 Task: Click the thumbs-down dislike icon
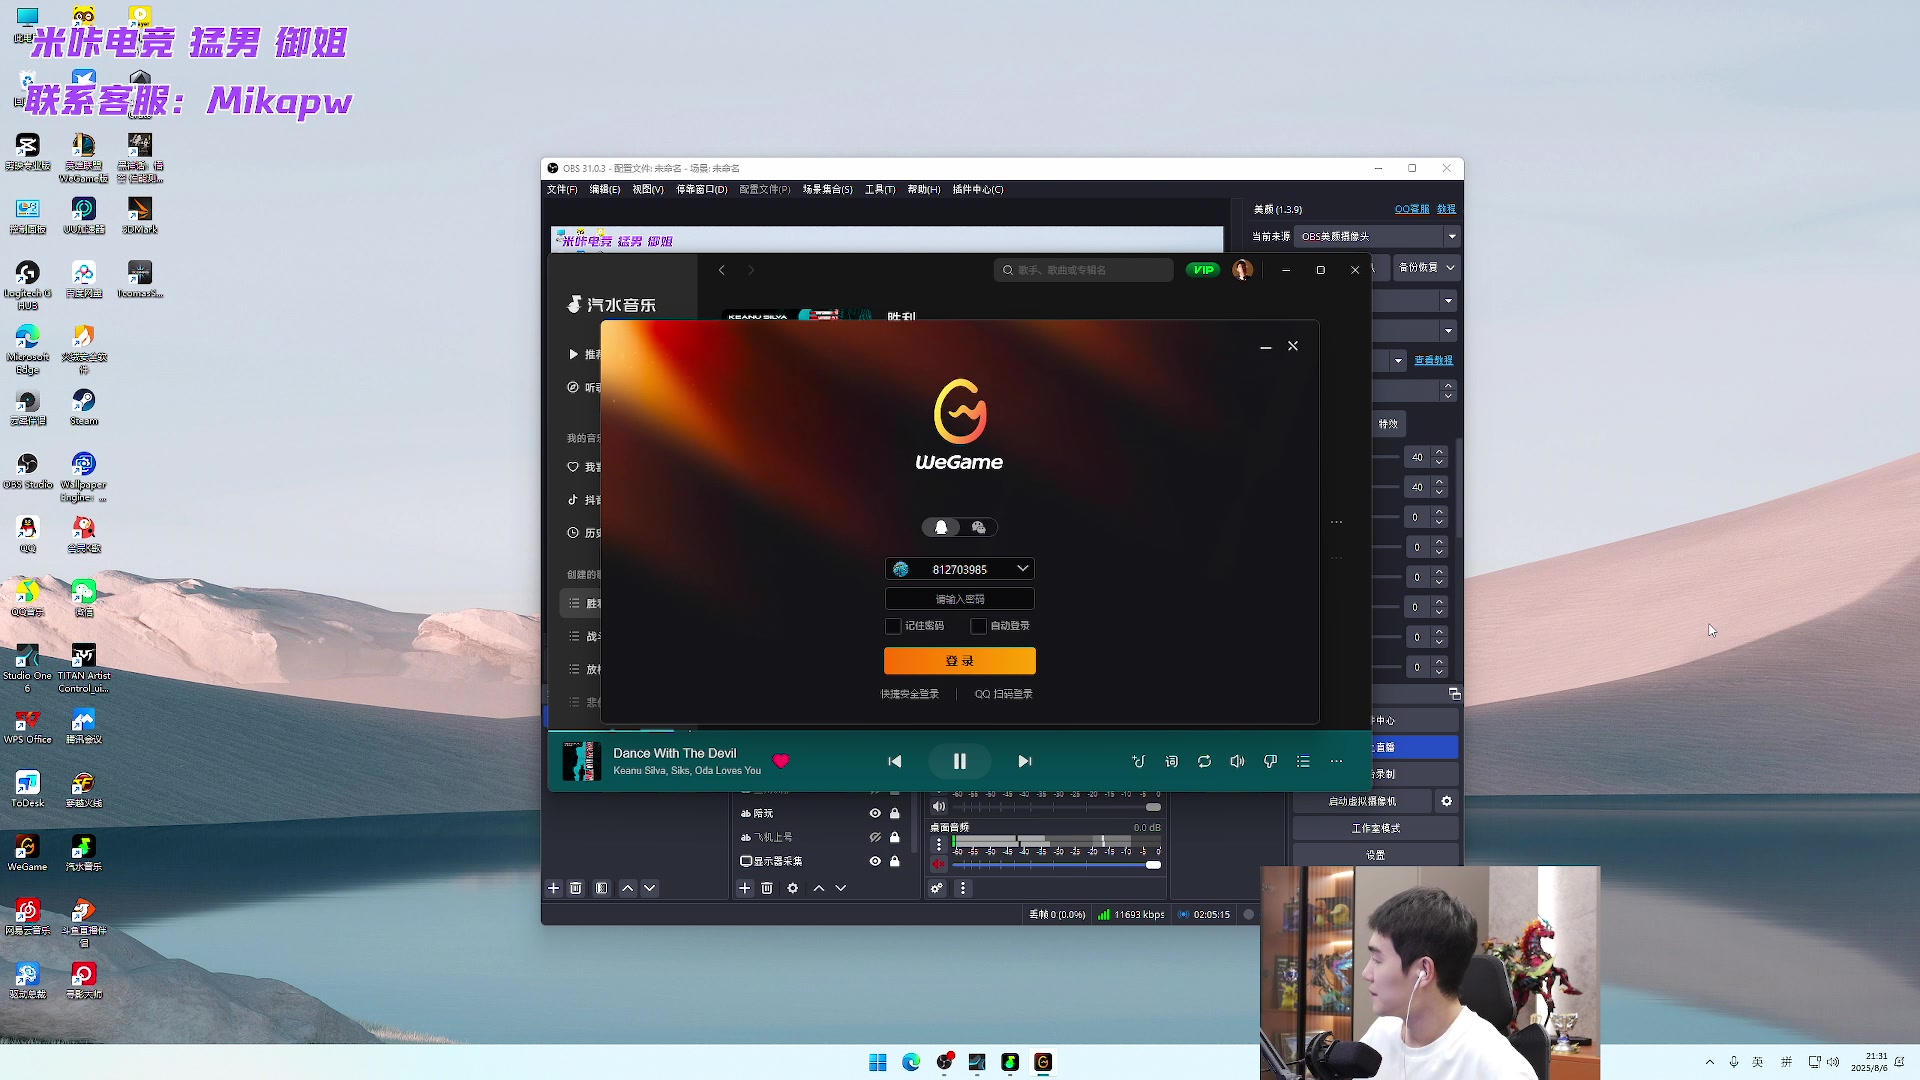[x=1270, y=761]
